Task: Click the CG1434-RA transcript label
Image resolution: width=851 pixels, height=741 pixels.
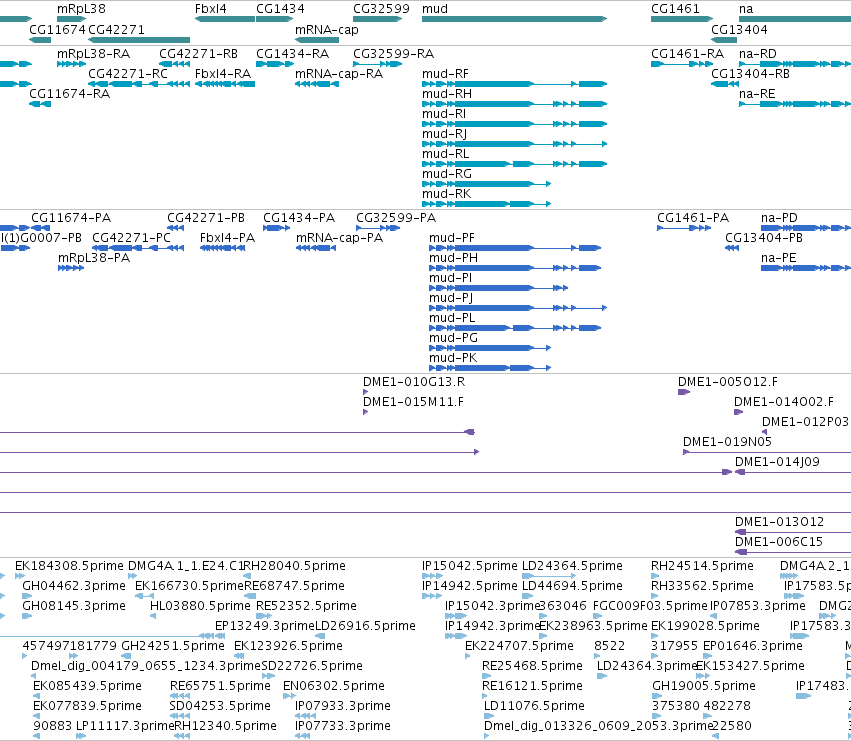Action: coord(293,54)
